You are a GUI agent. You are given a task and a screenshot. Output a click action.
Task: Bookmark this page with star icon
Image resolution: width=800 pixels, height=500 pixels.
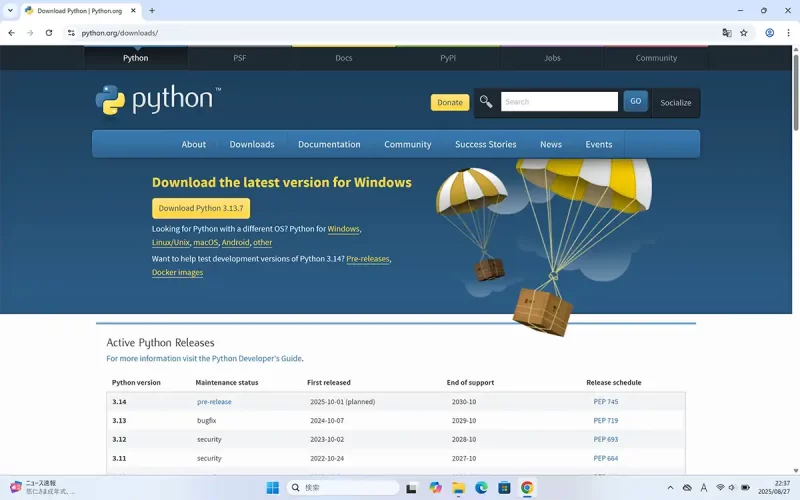tap(744, 33)
